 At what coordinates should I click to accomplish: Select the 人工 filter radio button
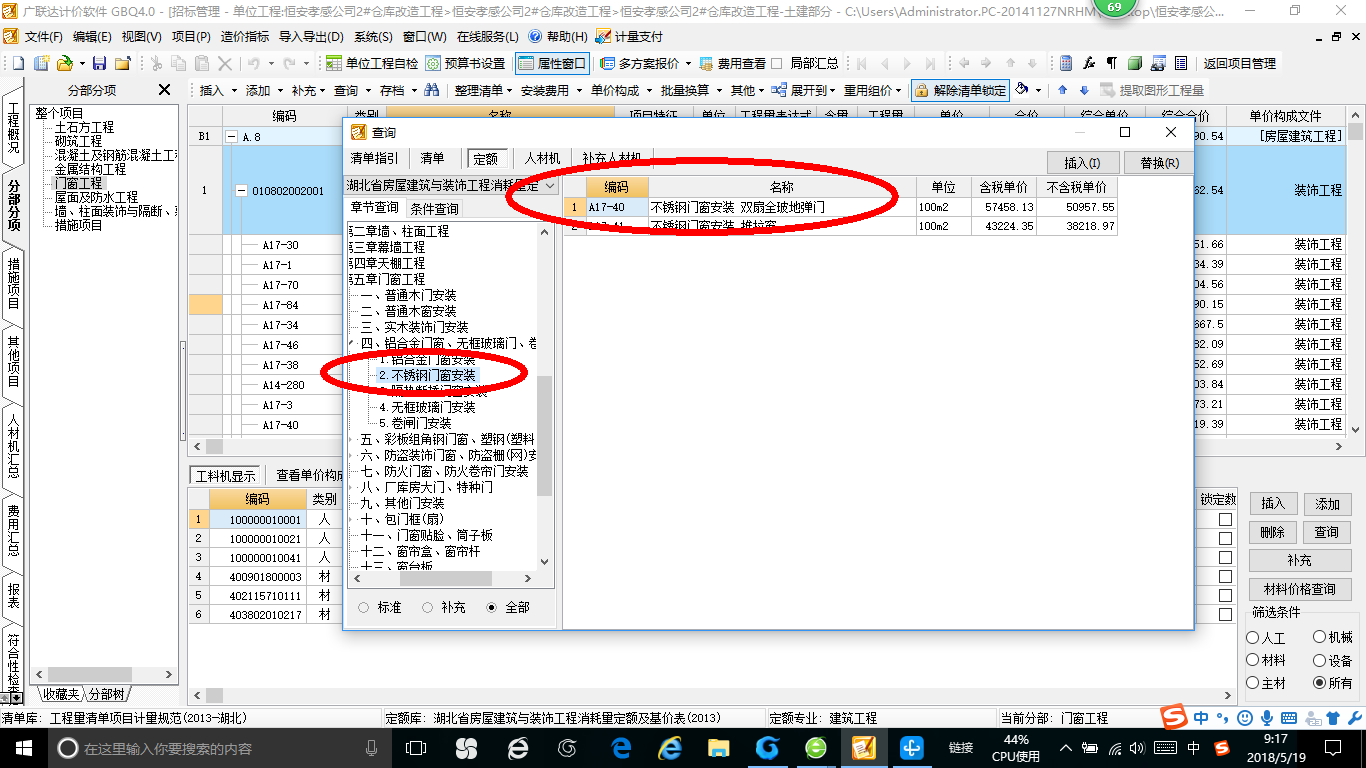1253,637
